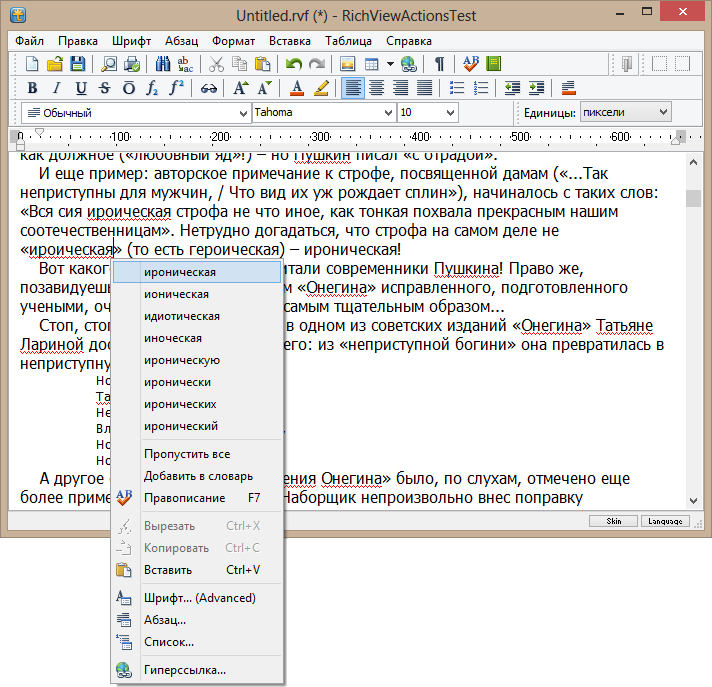Expand the font size 10 dropdown
The height and width of the screenshot is (687, 712).
[x=450, y=113]
